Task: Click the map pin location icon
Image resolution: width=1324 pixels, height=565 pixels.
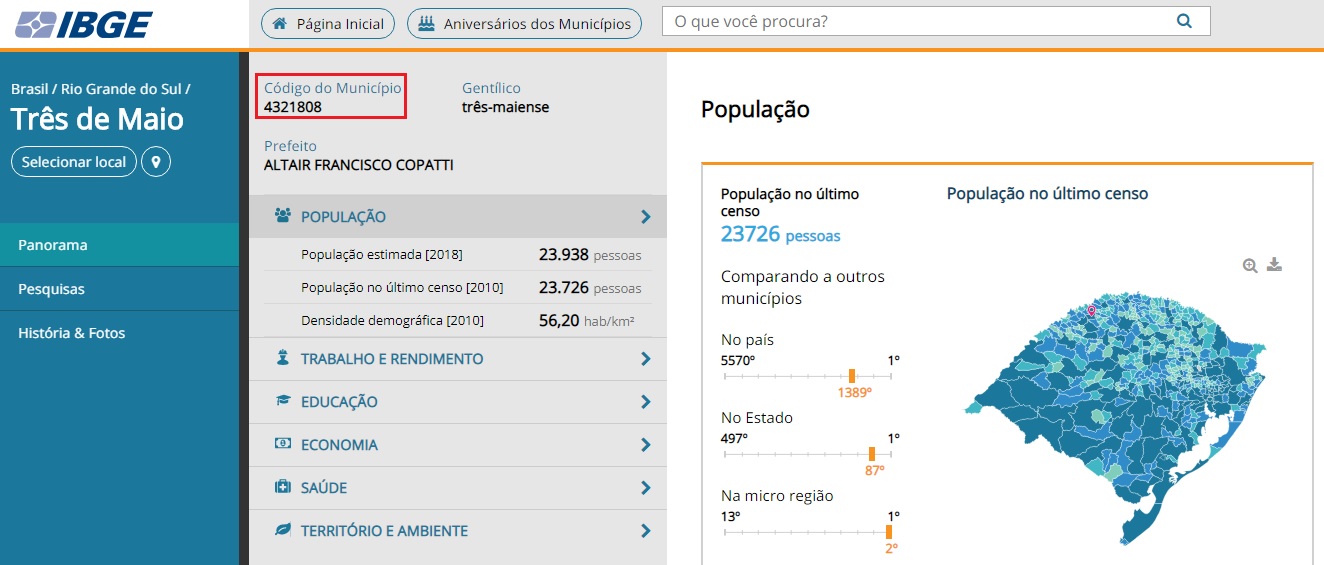Action: point(156,162)
